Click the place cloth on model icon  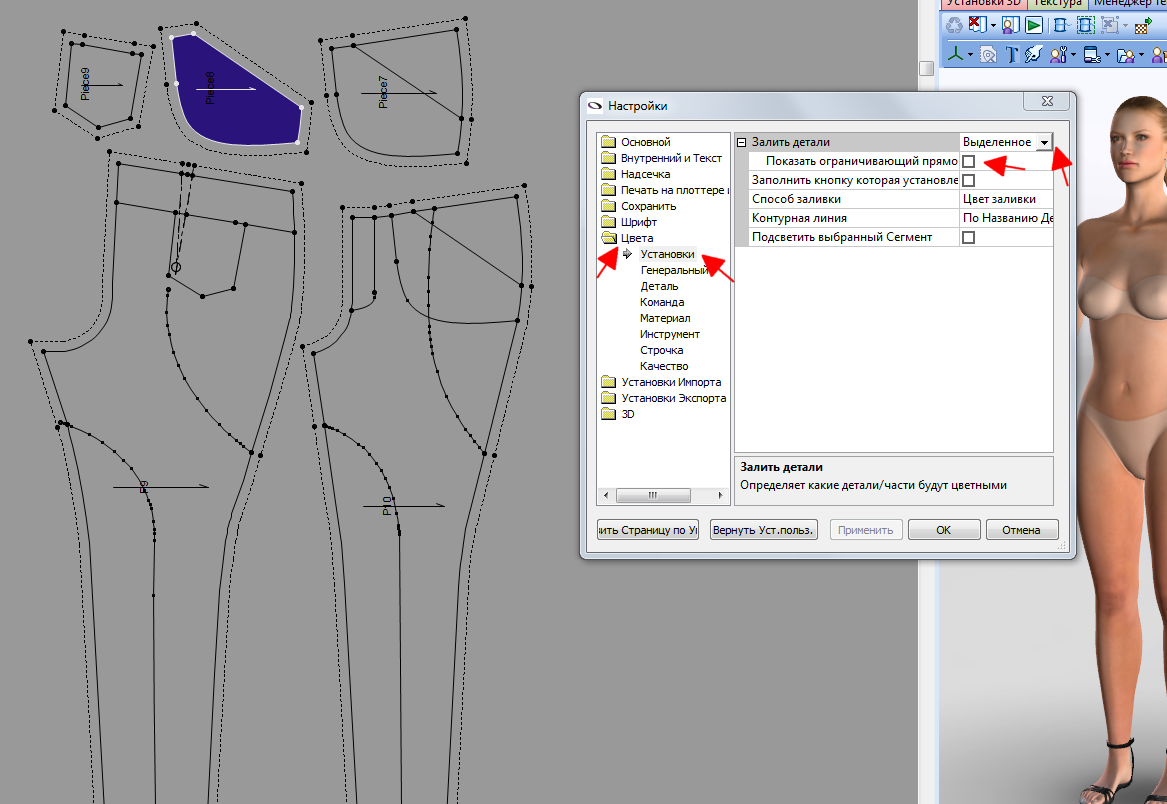click(1011, 25)
